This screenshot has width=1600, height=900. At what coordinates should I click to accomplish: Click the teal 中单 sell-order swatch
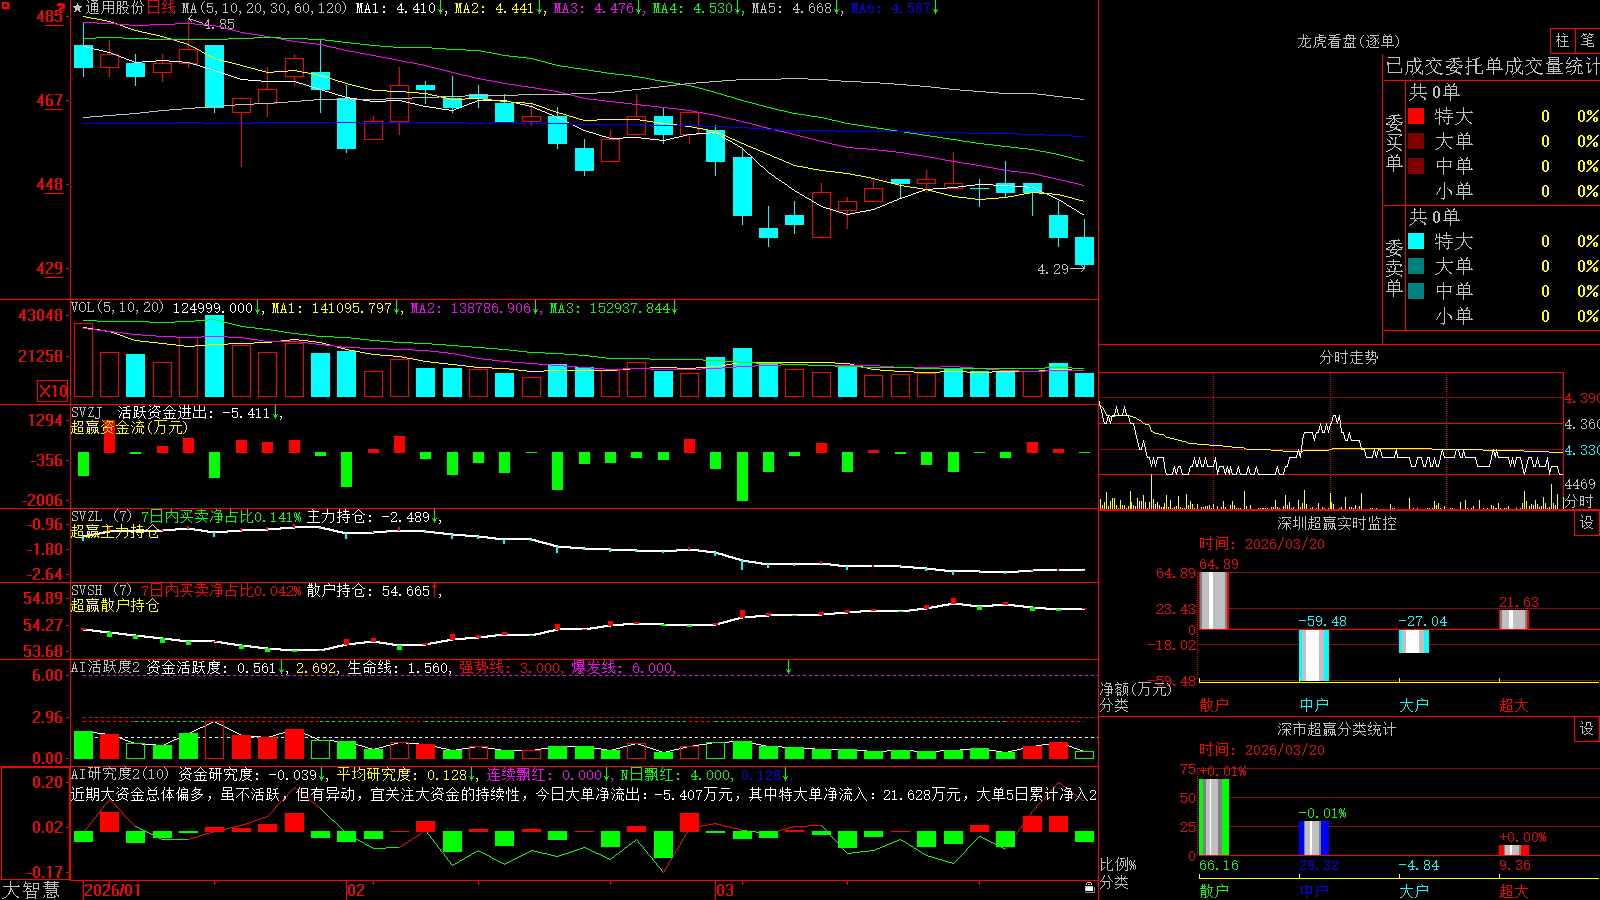(1416, 291)
